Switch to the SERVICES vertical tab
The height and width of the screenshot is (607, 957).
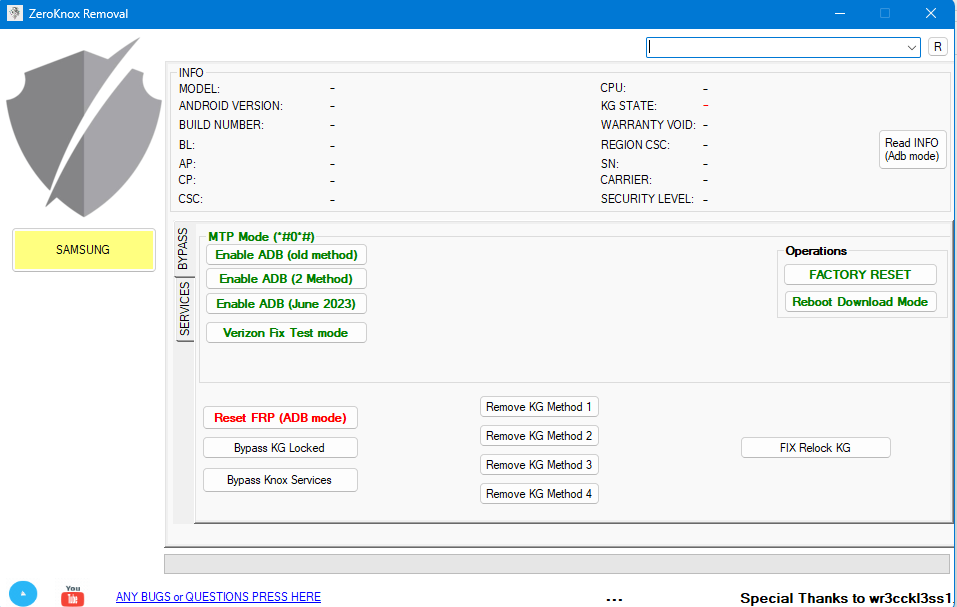[x=185, y=309]
